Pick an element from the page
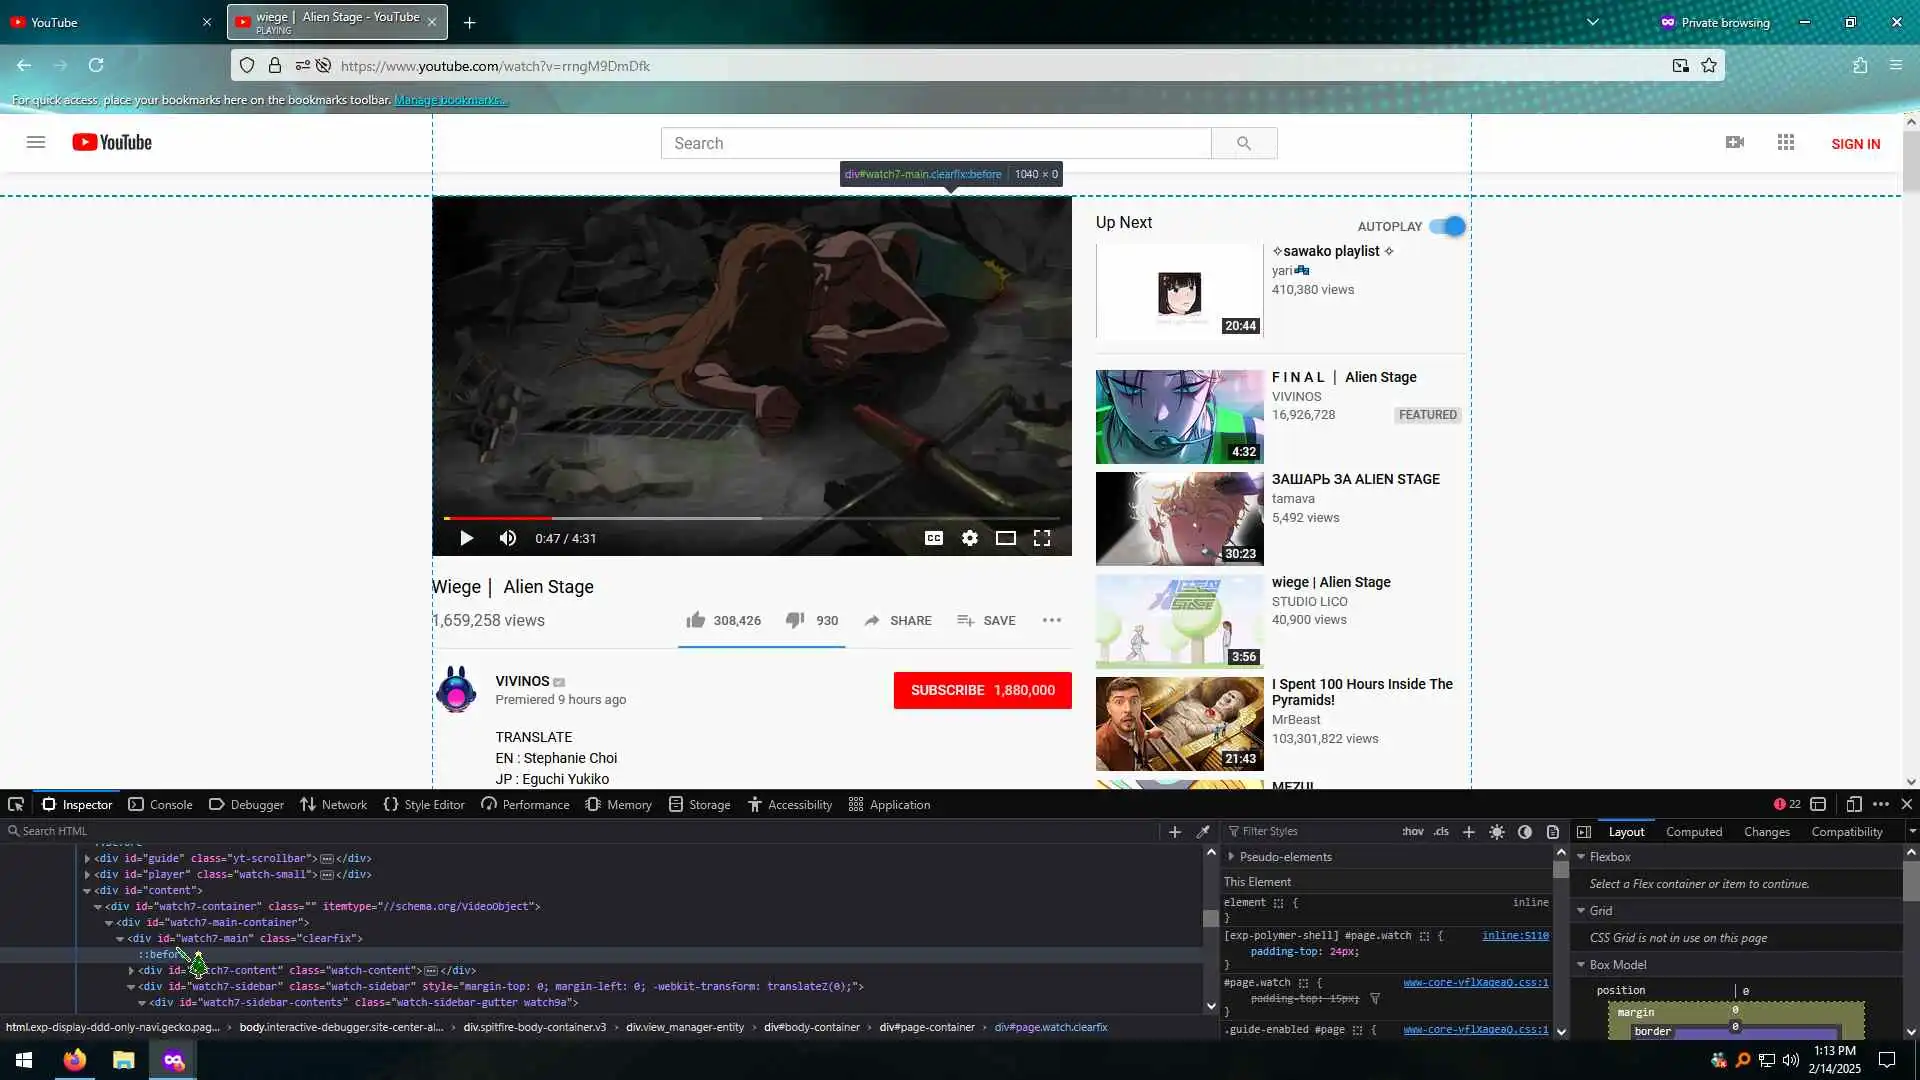1920x1080 pixels. (16, 804)
